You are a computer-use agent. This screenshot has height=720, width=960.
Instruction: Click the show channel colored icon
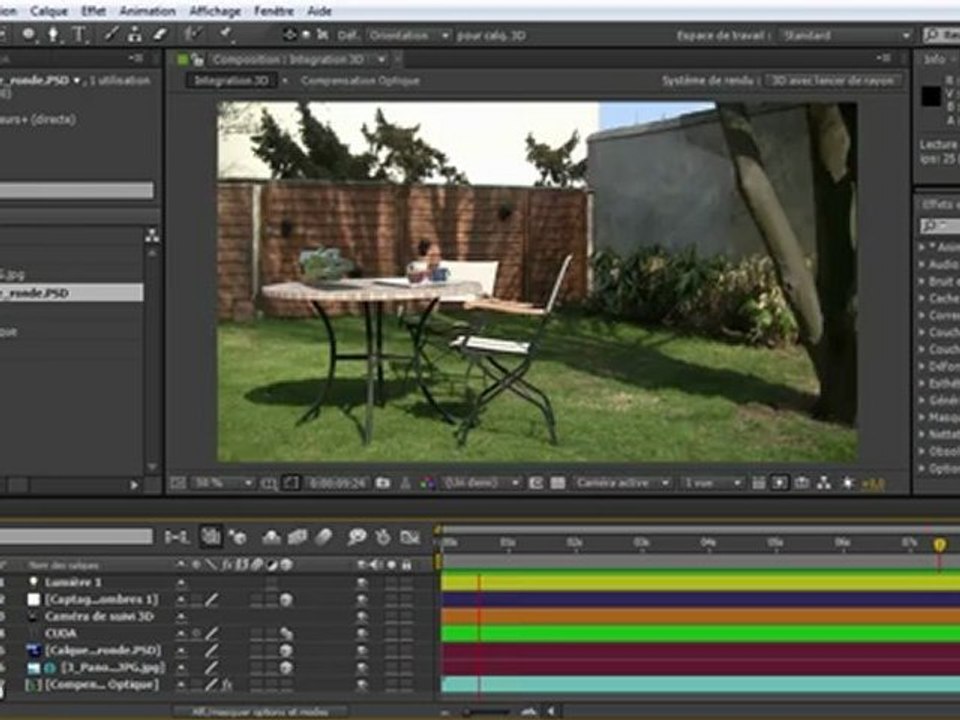(426, 483)
